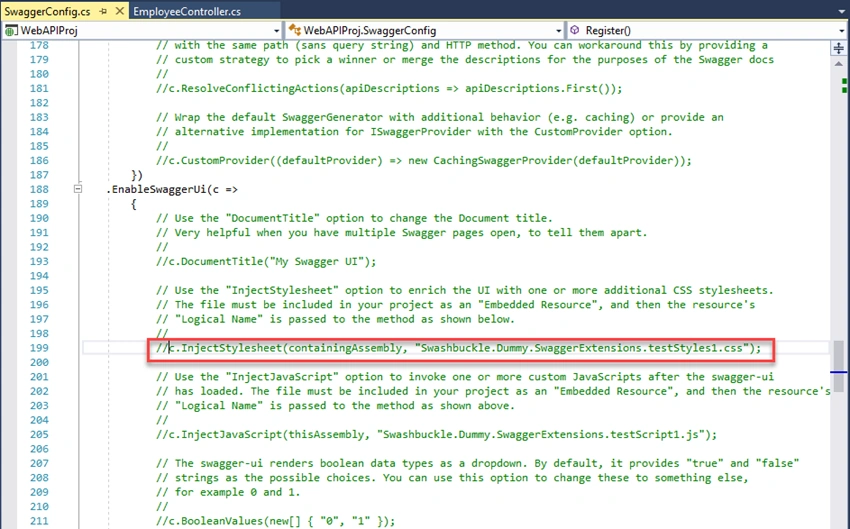Click line number 193

(x=39, y=261)
